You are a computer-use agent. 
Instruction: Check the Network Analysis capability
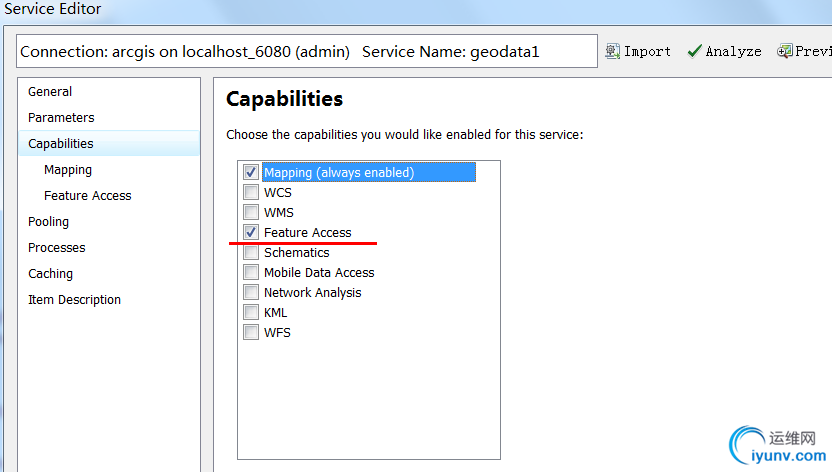coord(251,292)
